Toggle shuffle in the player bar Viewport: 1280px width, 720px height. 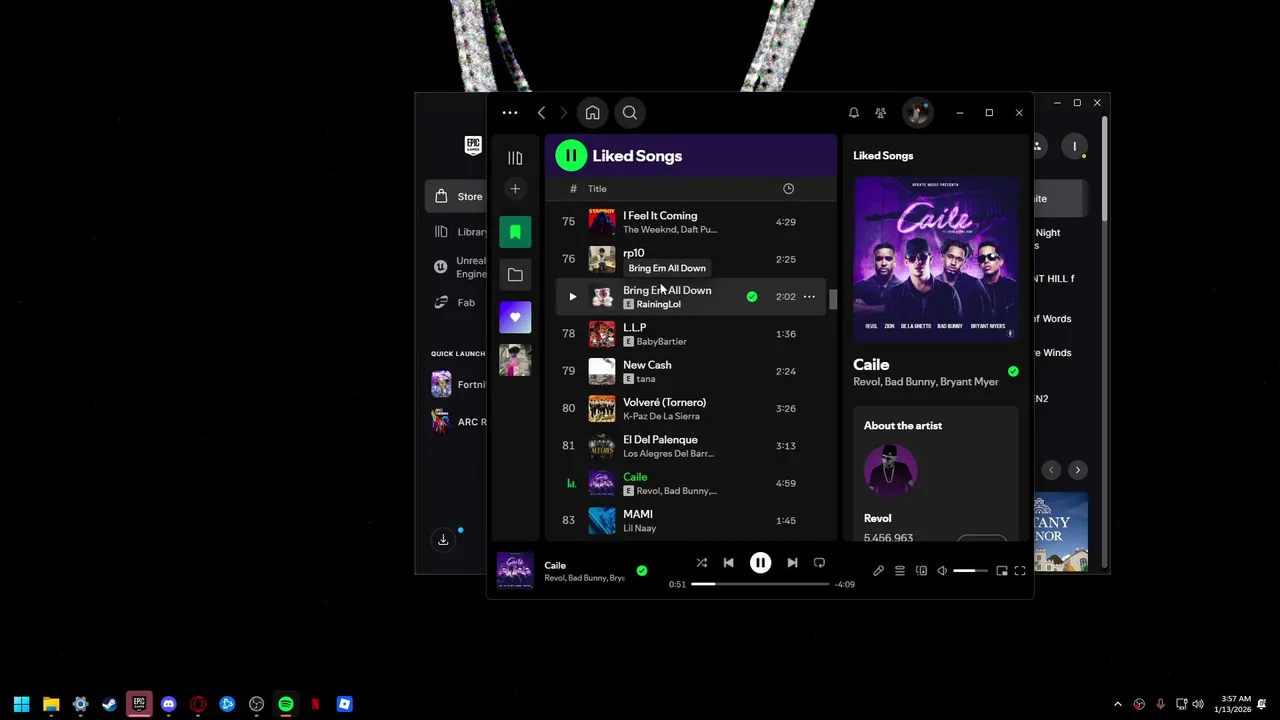701,563
